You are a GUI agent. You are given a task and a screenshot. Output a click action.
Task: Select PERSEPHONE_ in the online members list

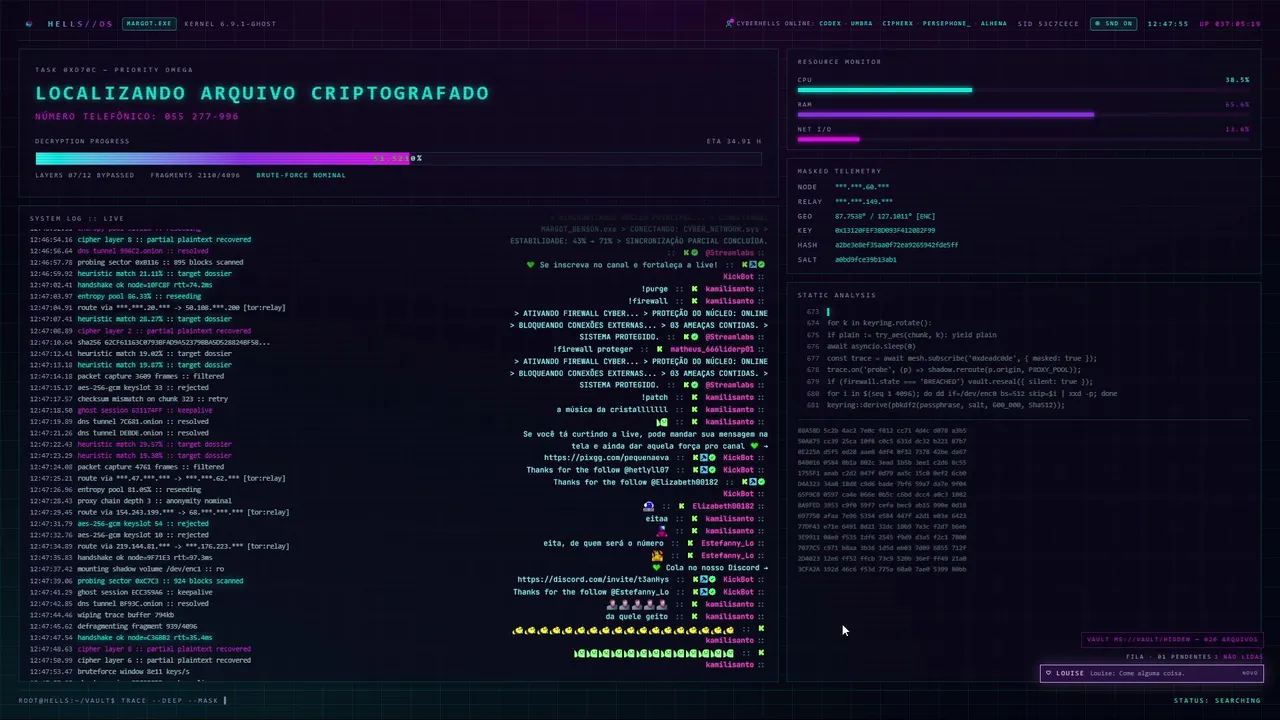tap(946, 23)
